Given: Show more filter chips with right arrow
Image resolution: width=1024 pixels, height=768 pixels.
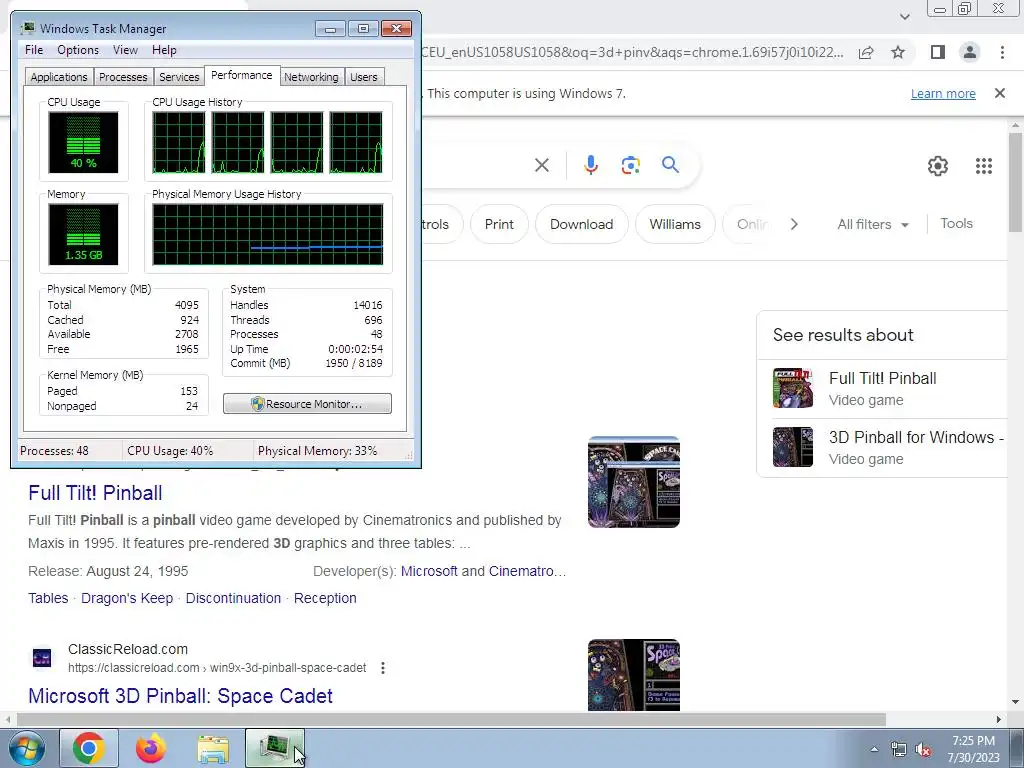Looking at the screenshot, I should pos(794,224).
